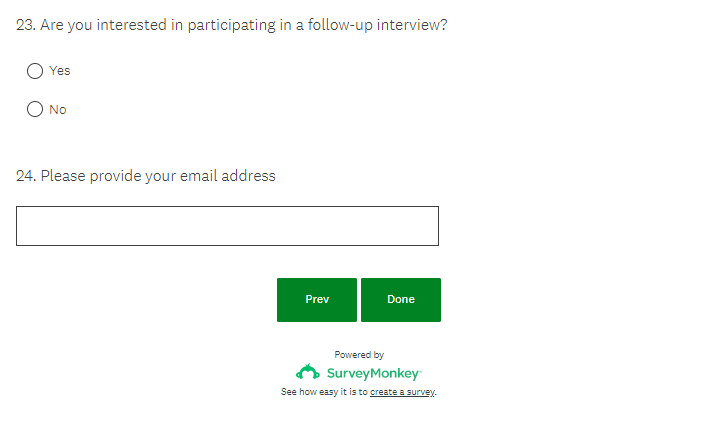Click the "Yes" option label text
This screenshot has width=727, height=430.
(60, 71)
